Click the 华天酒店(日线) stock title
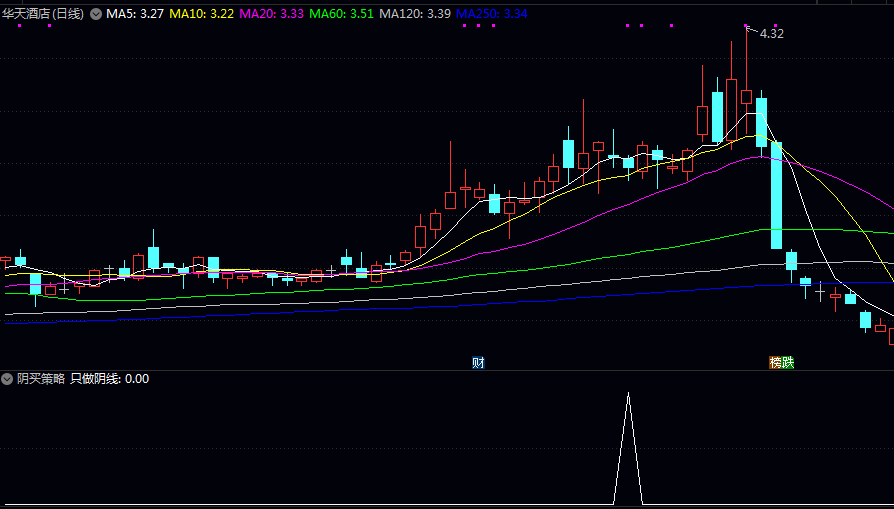Viewport: 894px width, 509px height. point(44,14)
